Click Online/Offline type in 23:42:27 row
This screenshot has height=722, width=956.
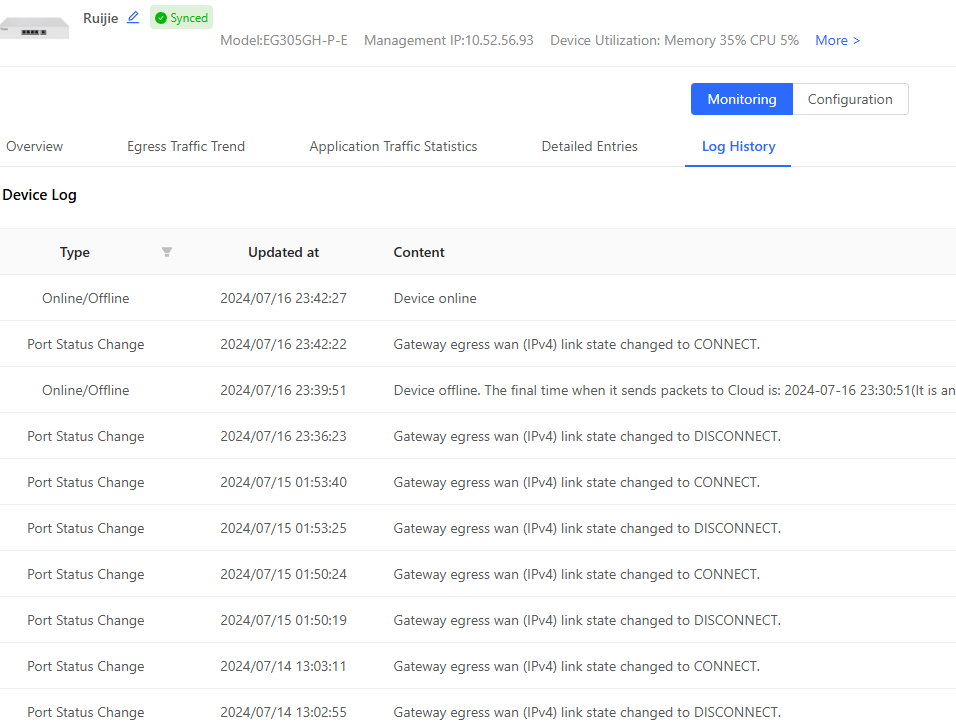click(85, 298)
